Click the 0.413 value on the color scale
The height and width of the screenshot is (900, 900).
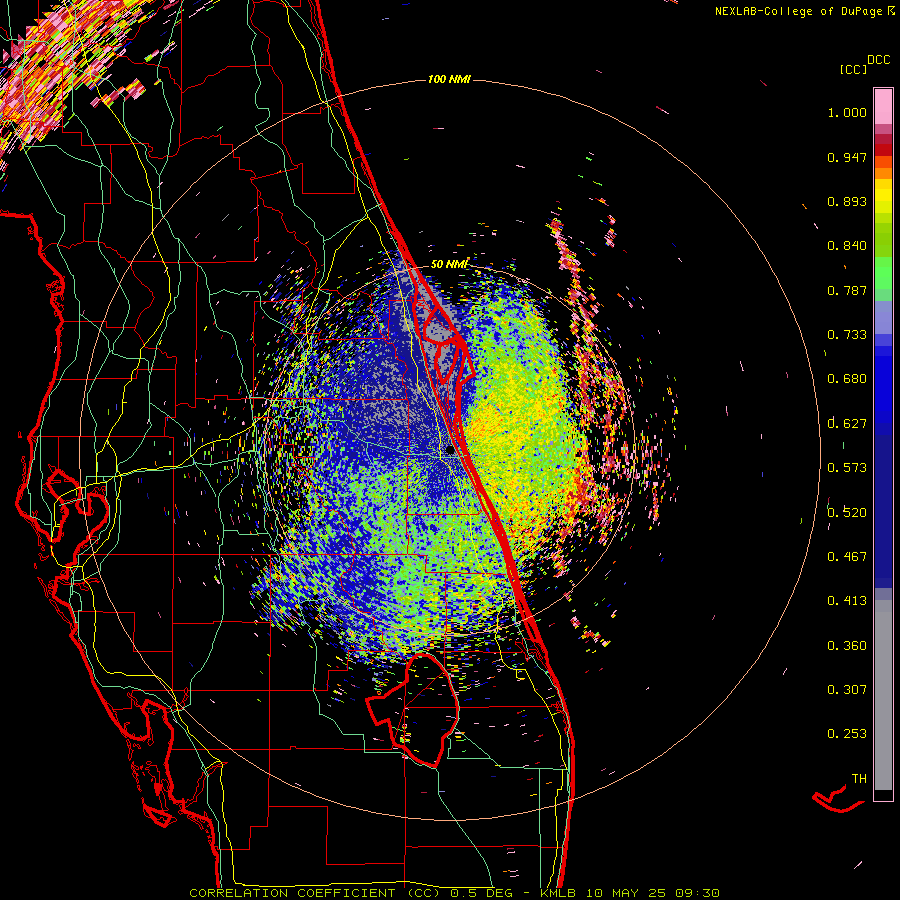tap(847, 601)
